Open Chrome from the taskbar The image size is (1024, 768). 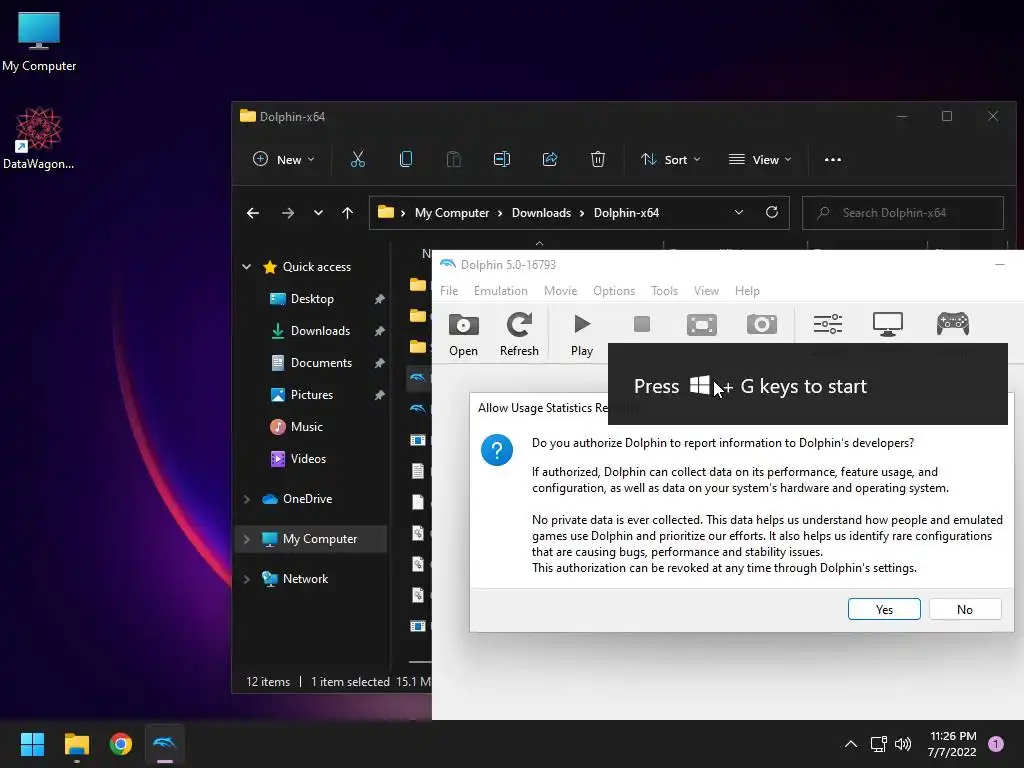121,744
